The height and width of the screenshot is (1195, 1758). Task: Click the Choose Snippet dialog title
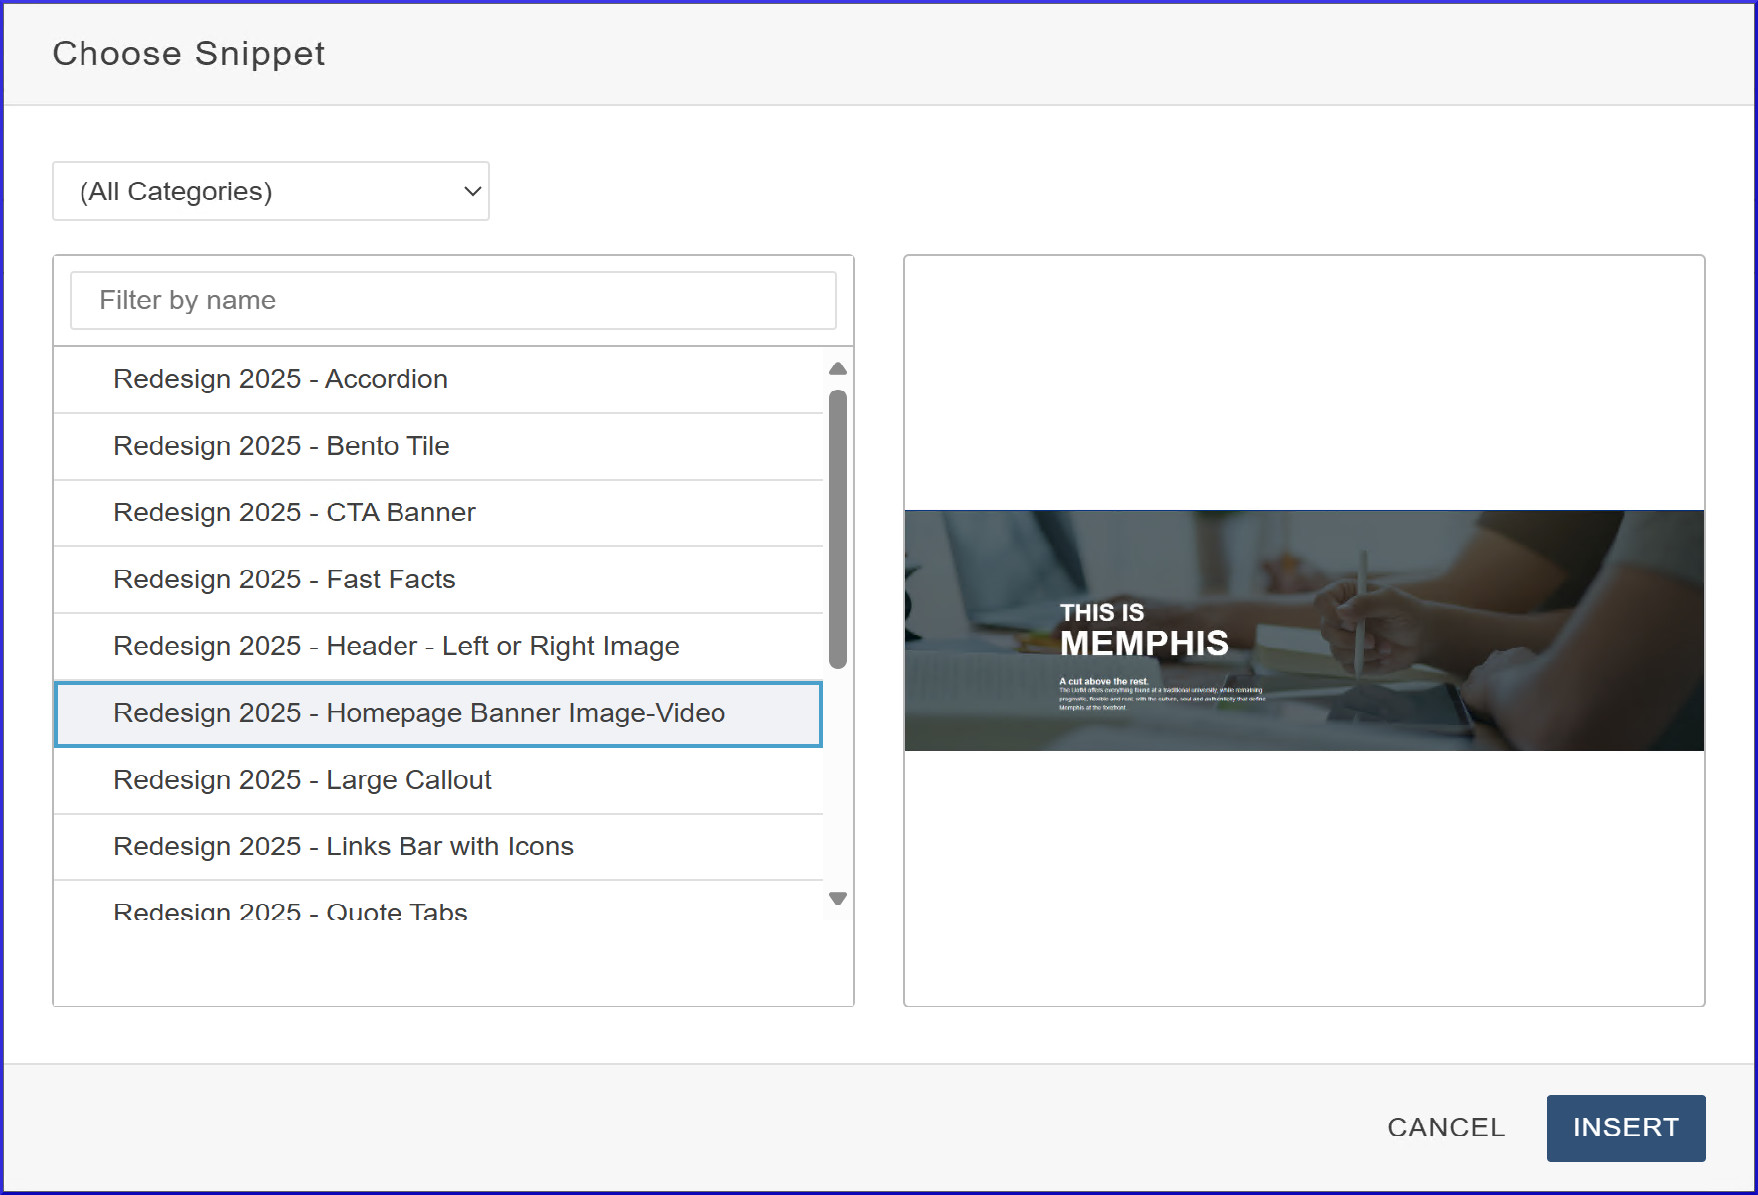click(189, 54)
